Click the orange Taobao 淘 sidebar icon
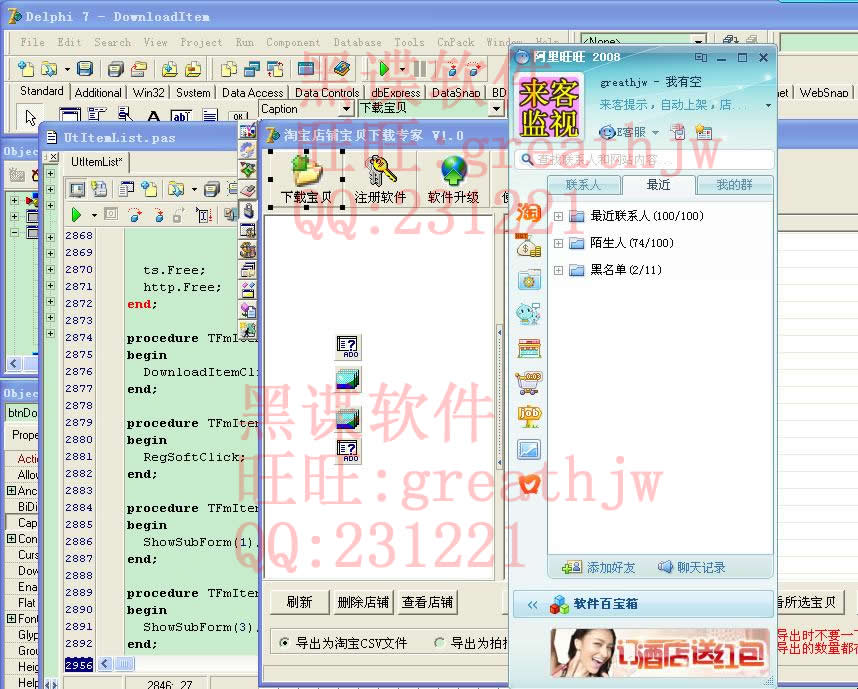This screenshot has height=689, width=858. pyautogui.click(x=529, y=212)
